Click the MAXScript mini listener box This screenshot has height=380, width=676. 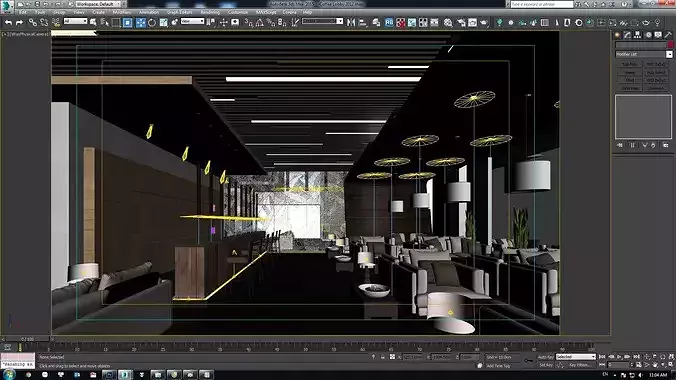(x=18, y=361)
